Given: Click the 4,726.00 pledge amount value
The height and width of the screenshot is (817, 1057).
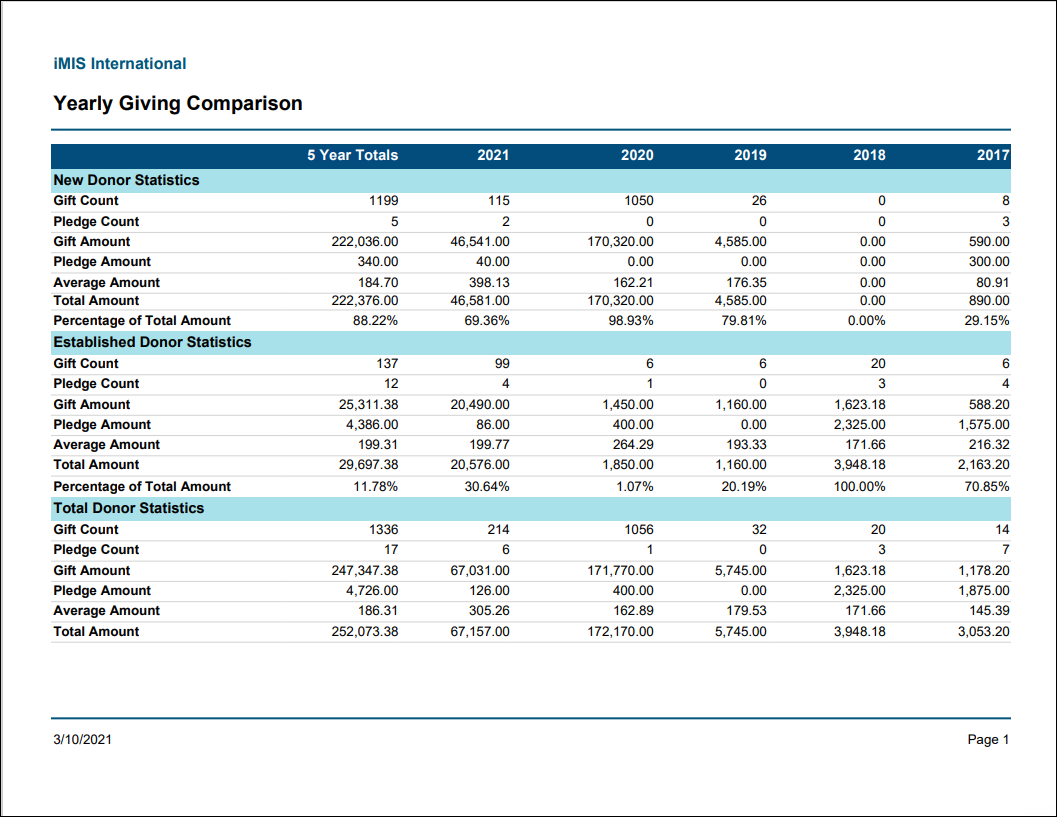Looking at the screenshot, I should [372, 591].
